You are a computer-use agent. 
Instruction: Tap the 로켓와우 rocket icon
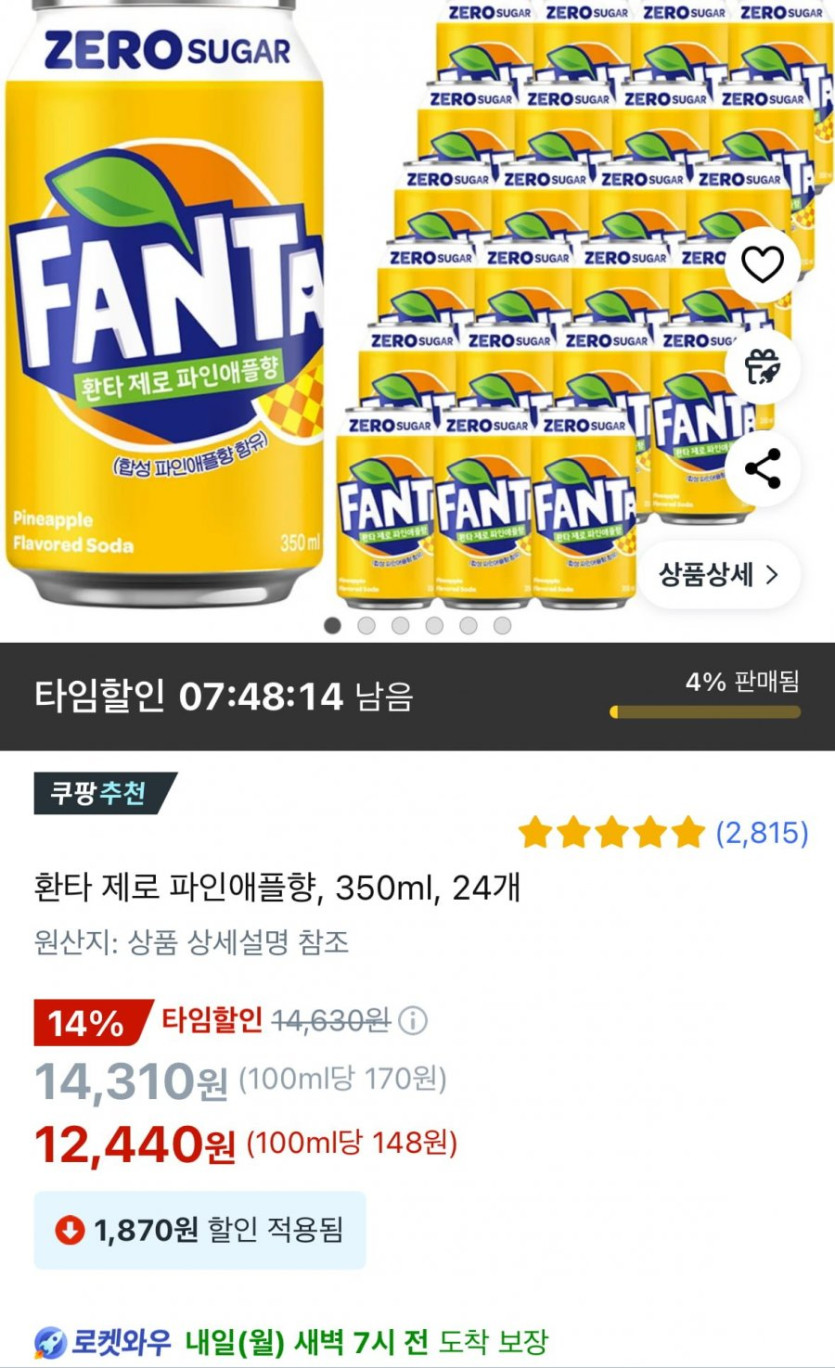pyautogui.click(x=50, y=1341)
